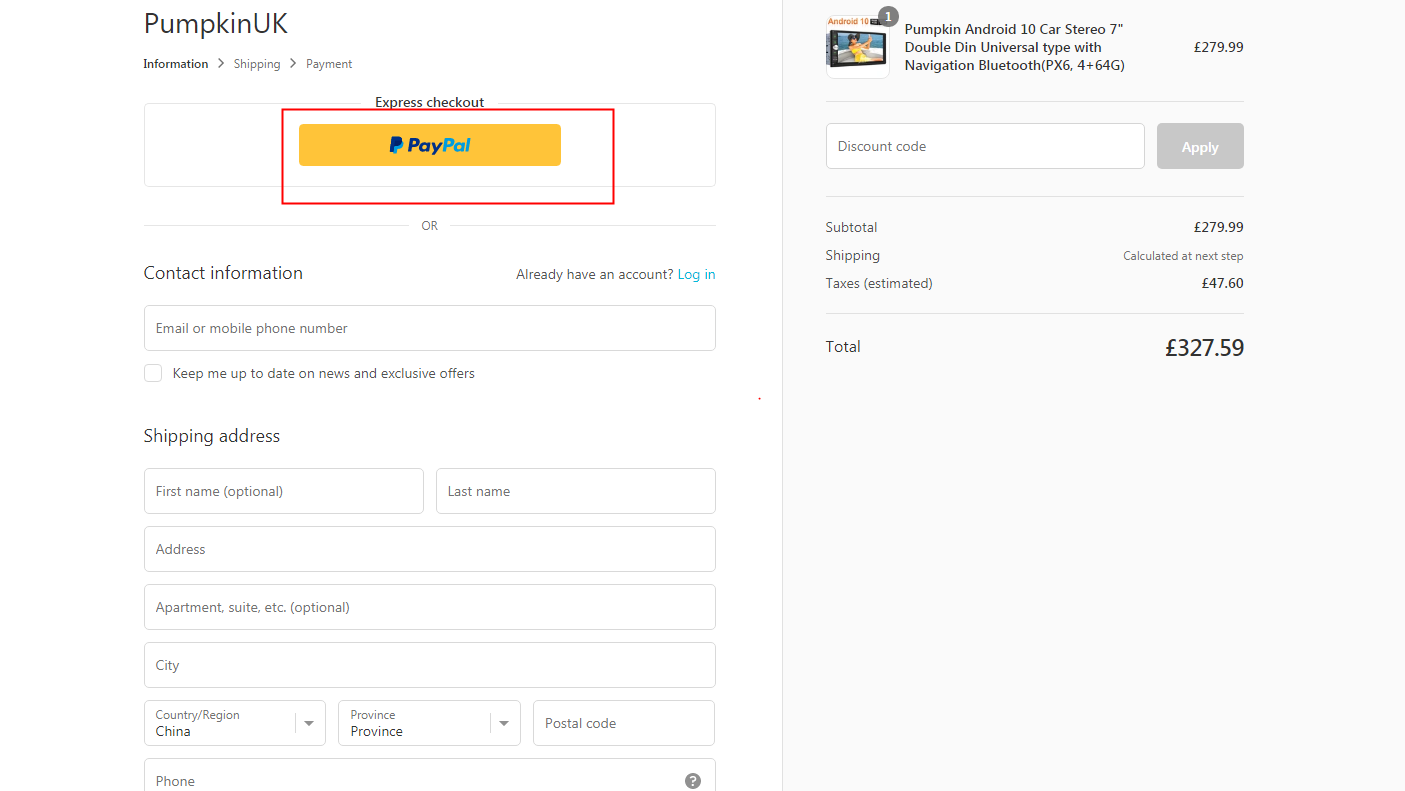This screenshot has width=1405, height=791.
Task: Click the PayPal express checkout button
Action: point(429,144)
